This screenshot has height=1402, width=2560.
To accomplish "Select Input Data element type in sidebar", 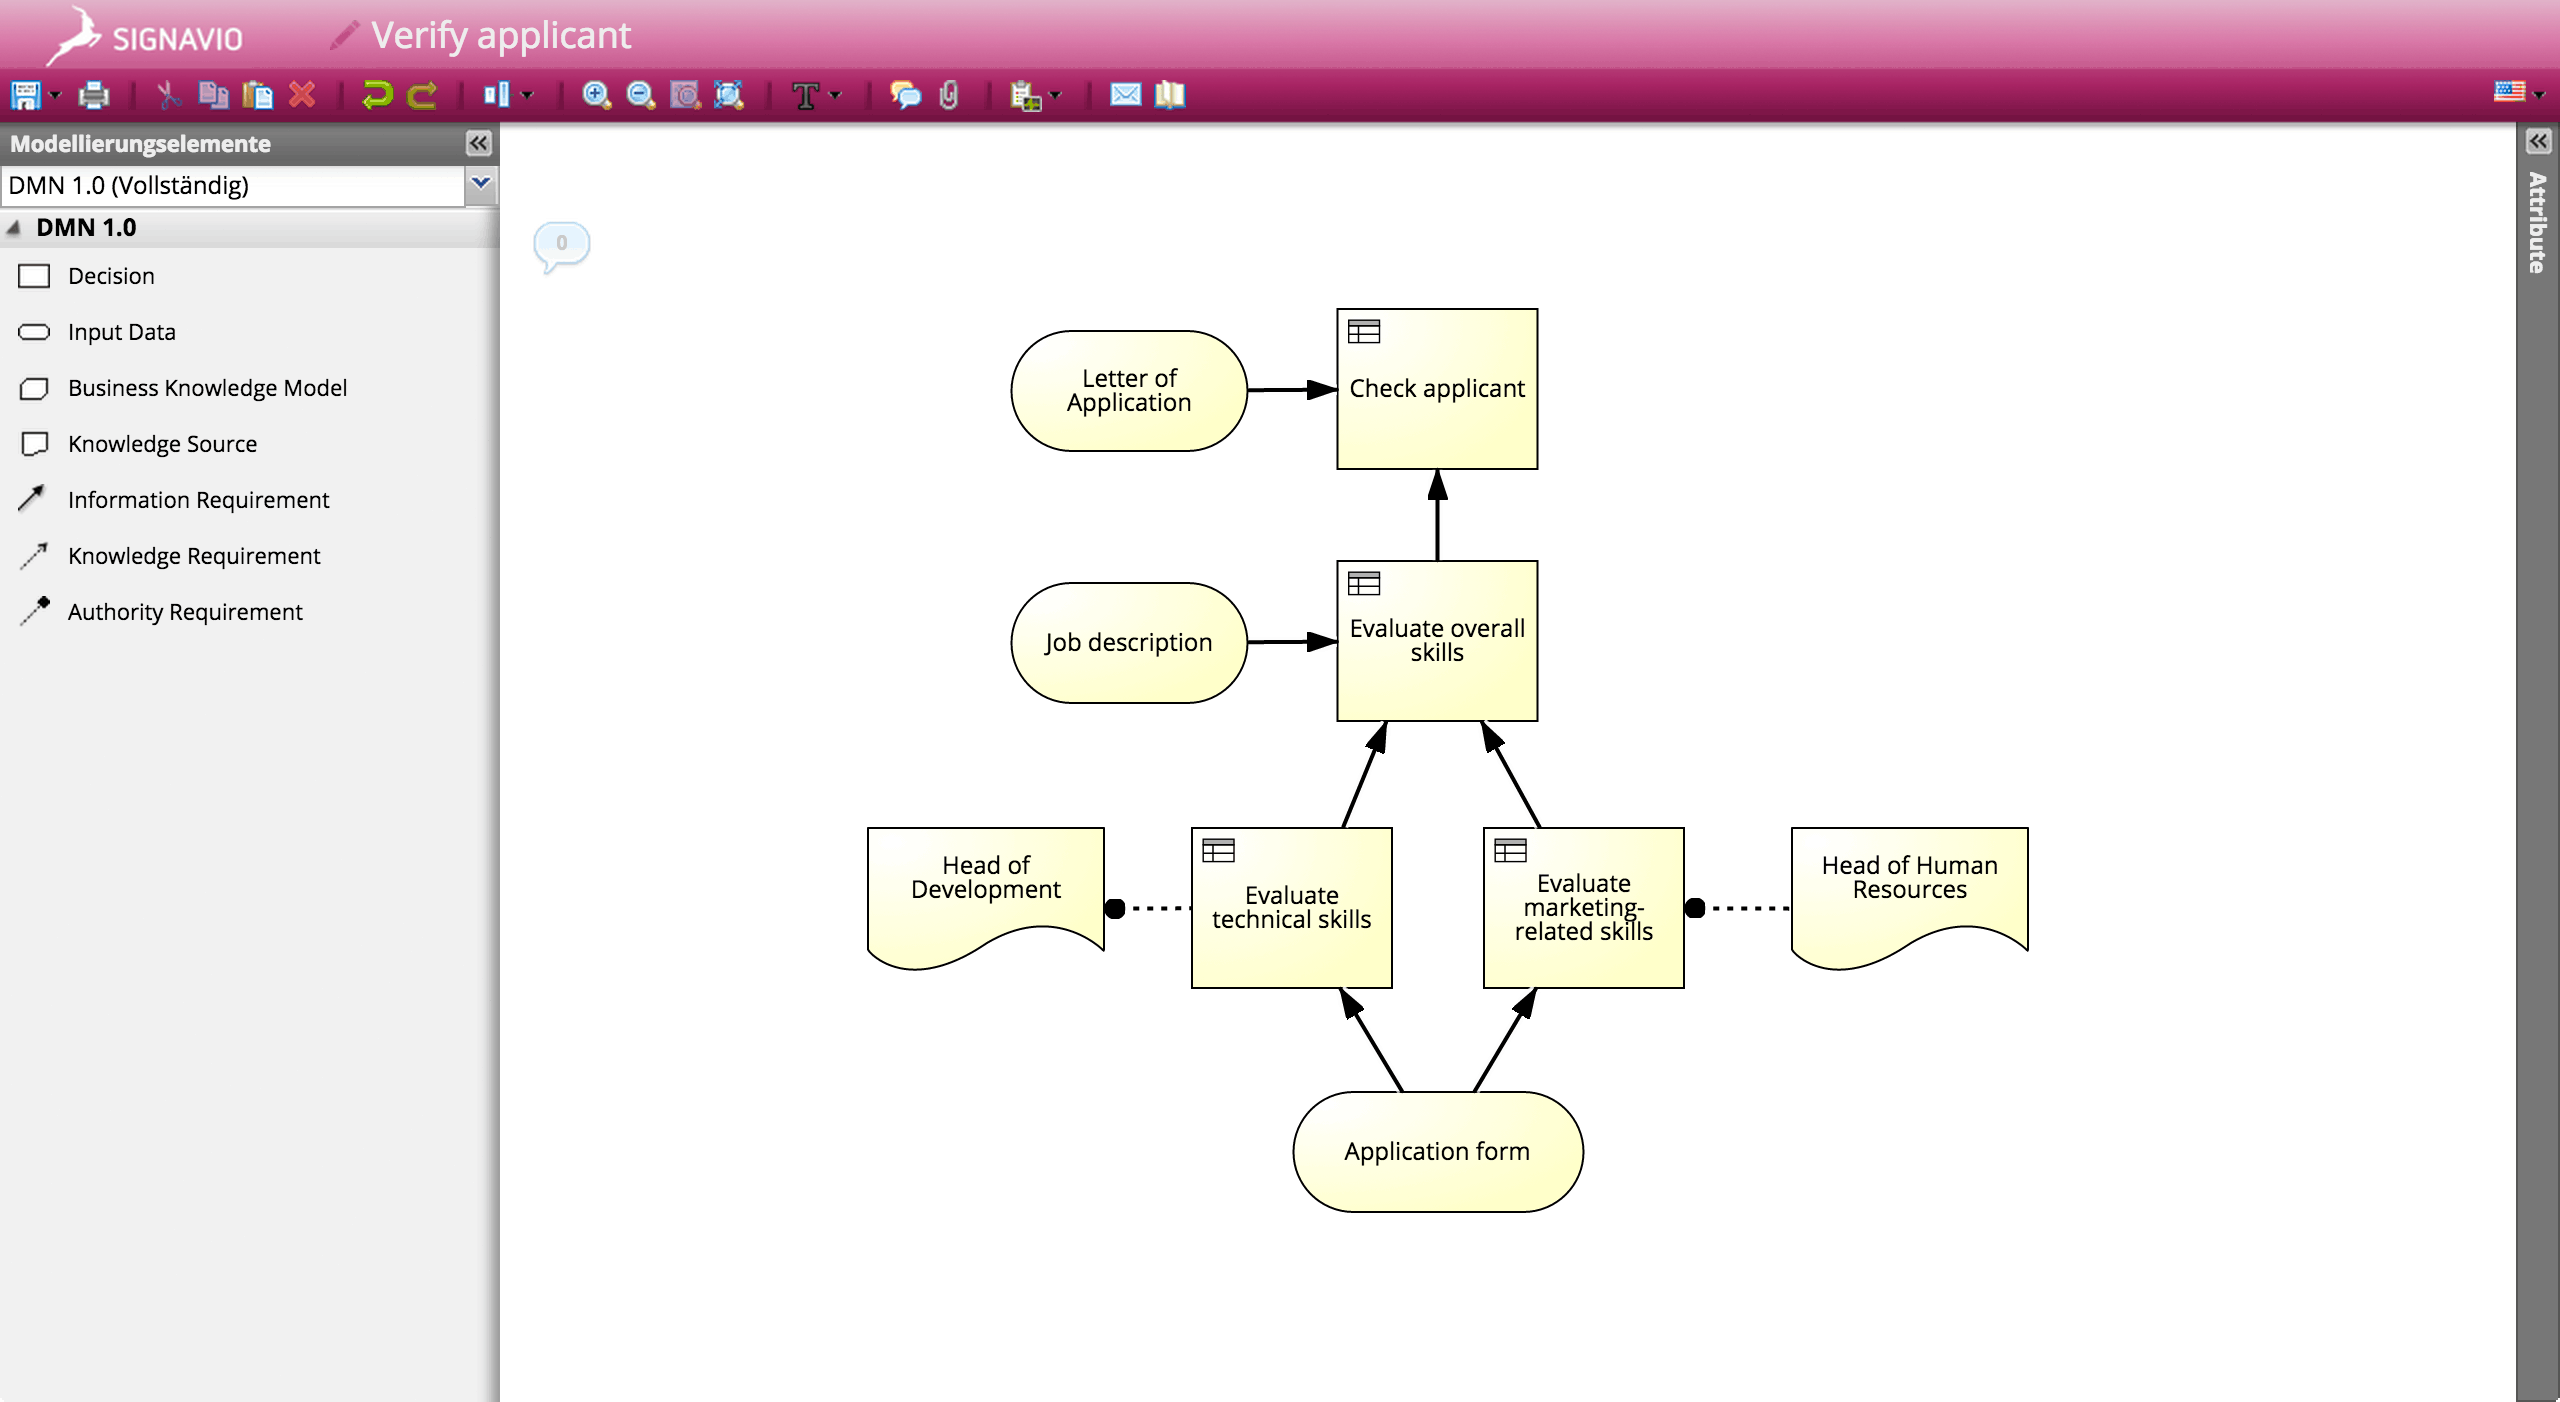I will pyautogui.click(x=123, y=330).
